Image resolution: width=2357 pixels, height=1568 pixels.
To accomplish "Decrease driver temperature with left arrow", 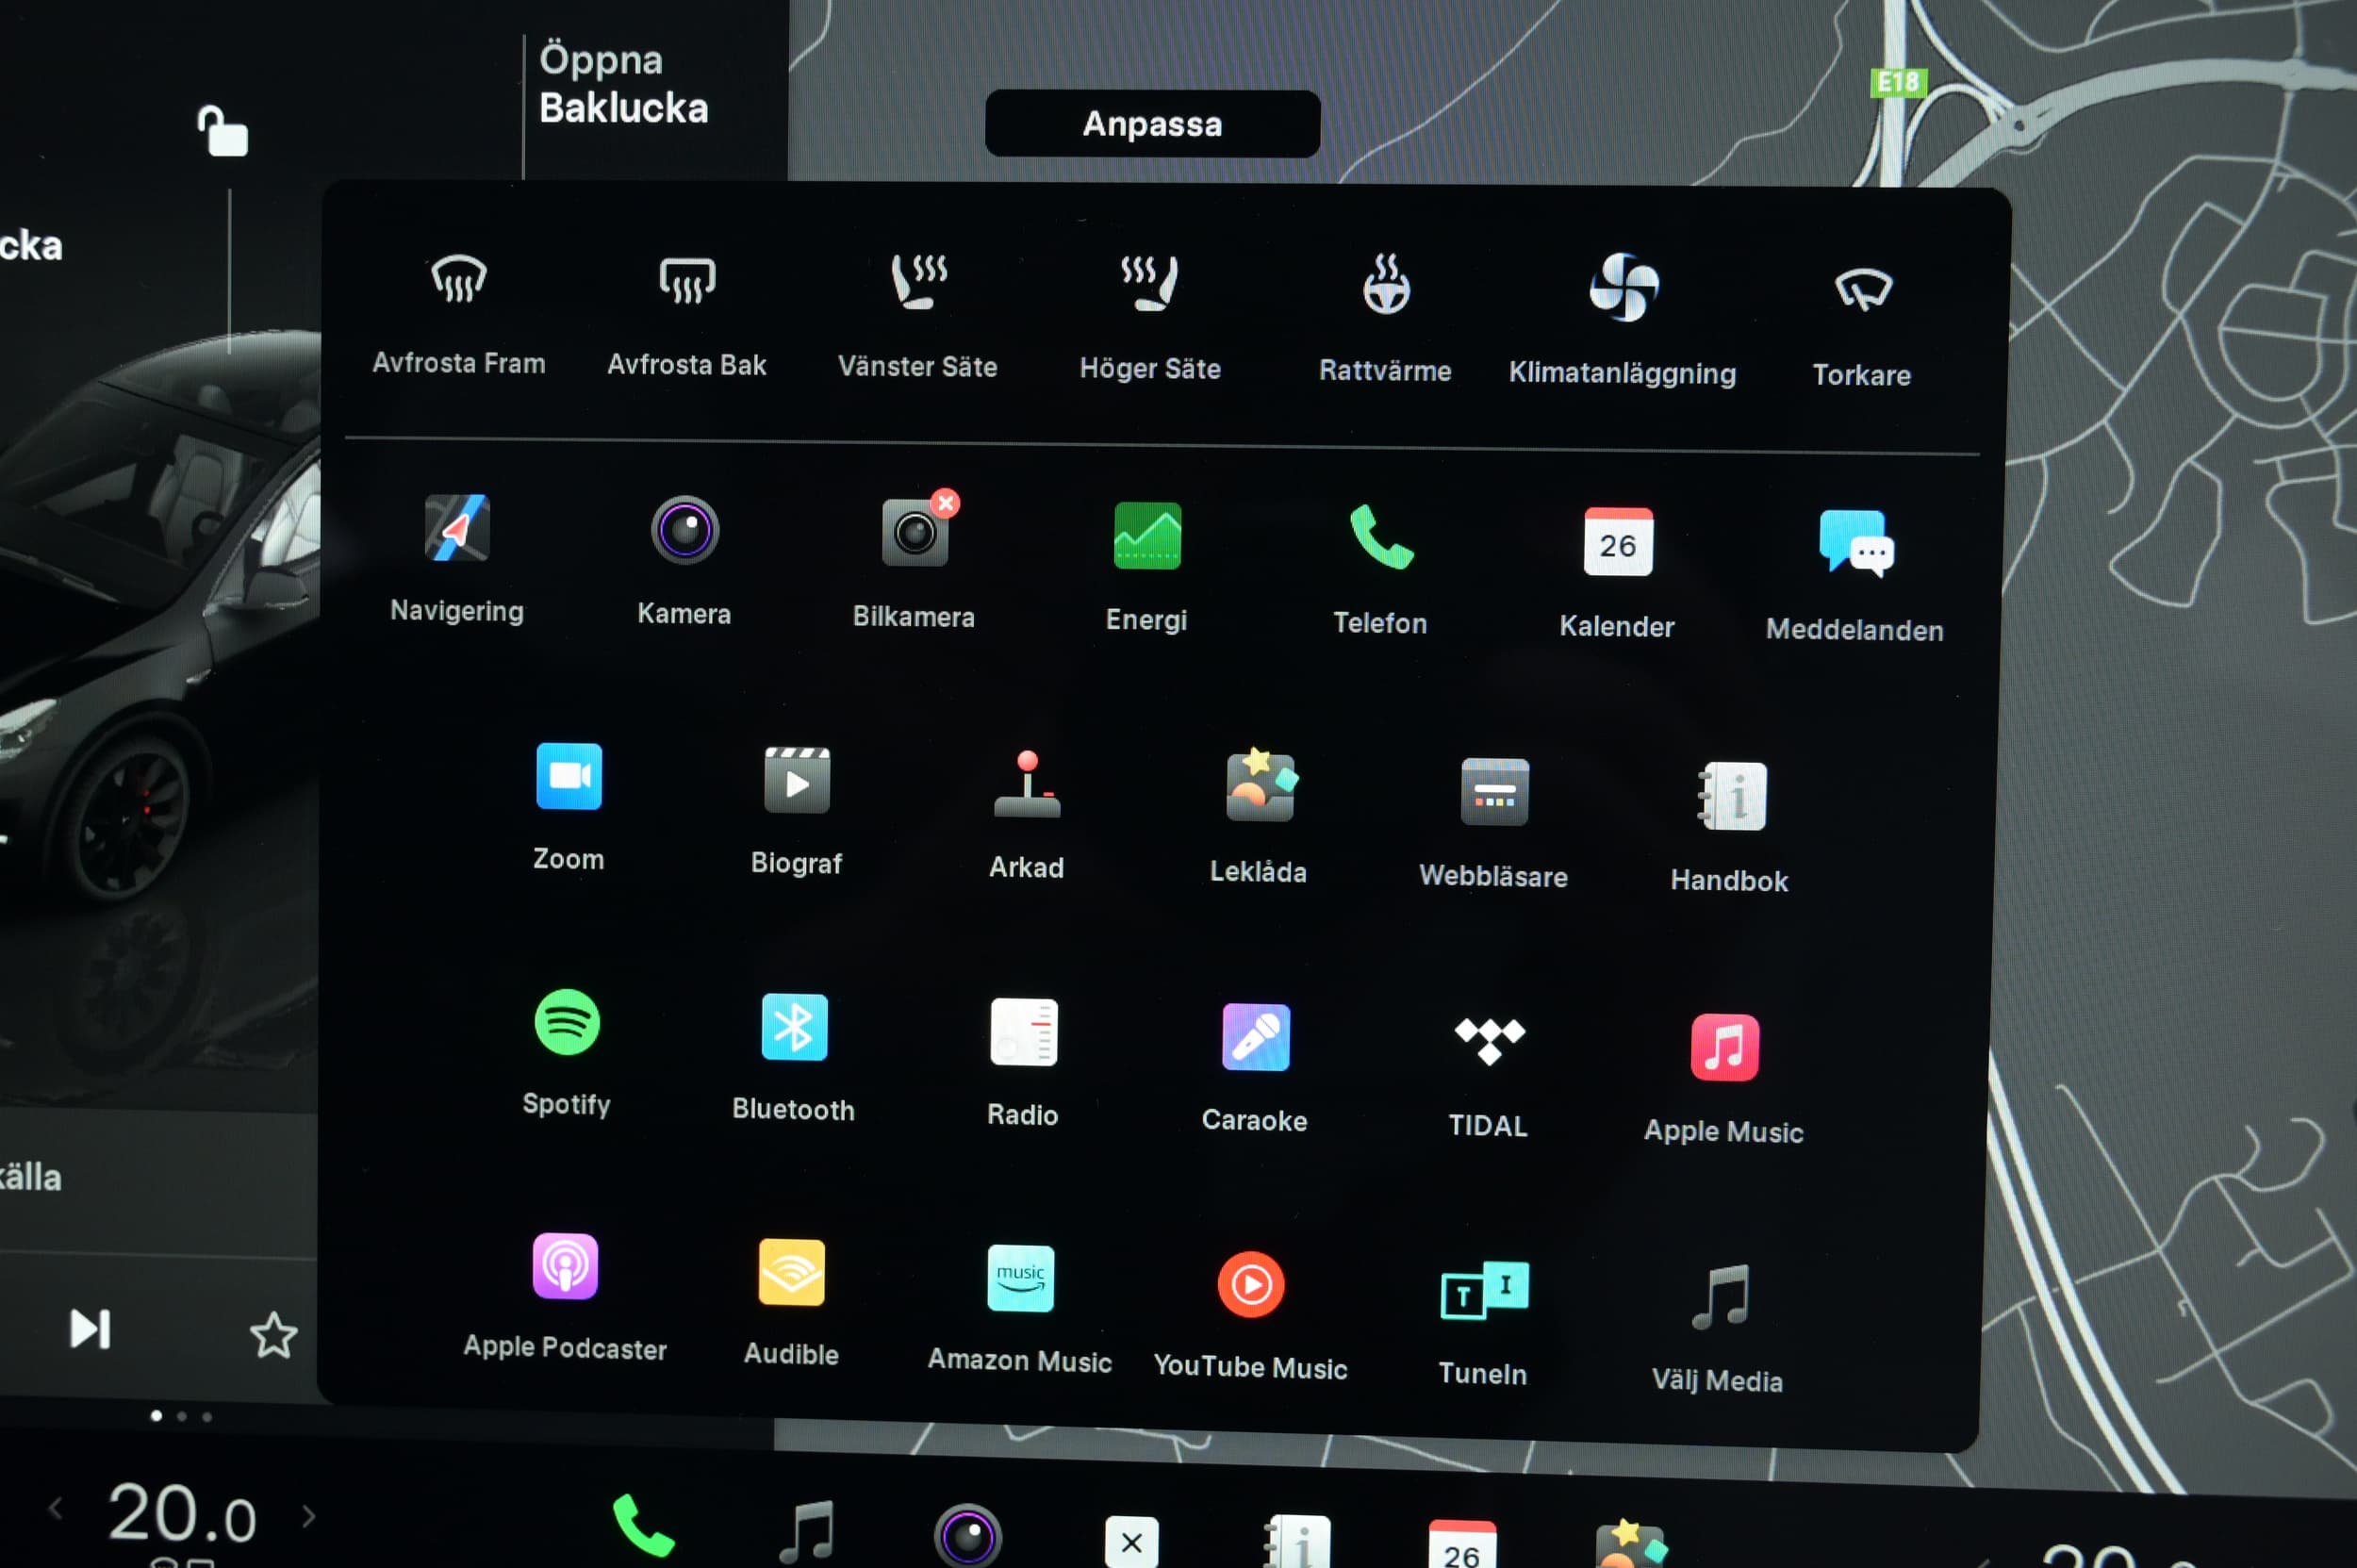I will (56, 1508).
